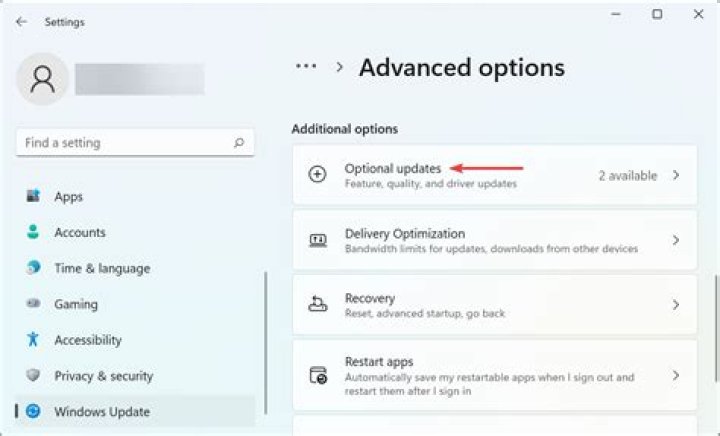Expand Recovery using its right chevron
720x436 pixels.
point(675,305)
